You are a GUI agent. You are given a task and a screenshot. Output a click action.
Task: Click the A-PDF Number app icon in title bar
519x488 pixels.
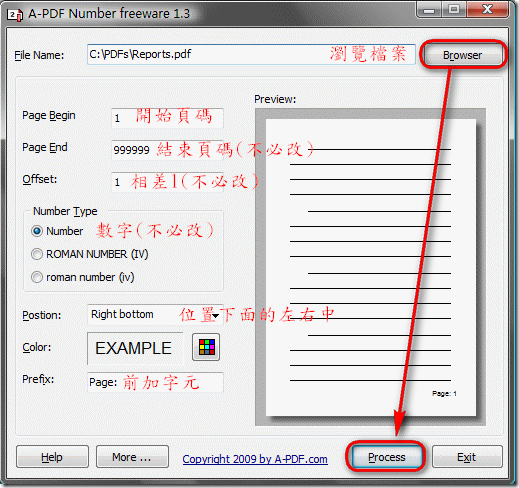click(15, 15)
